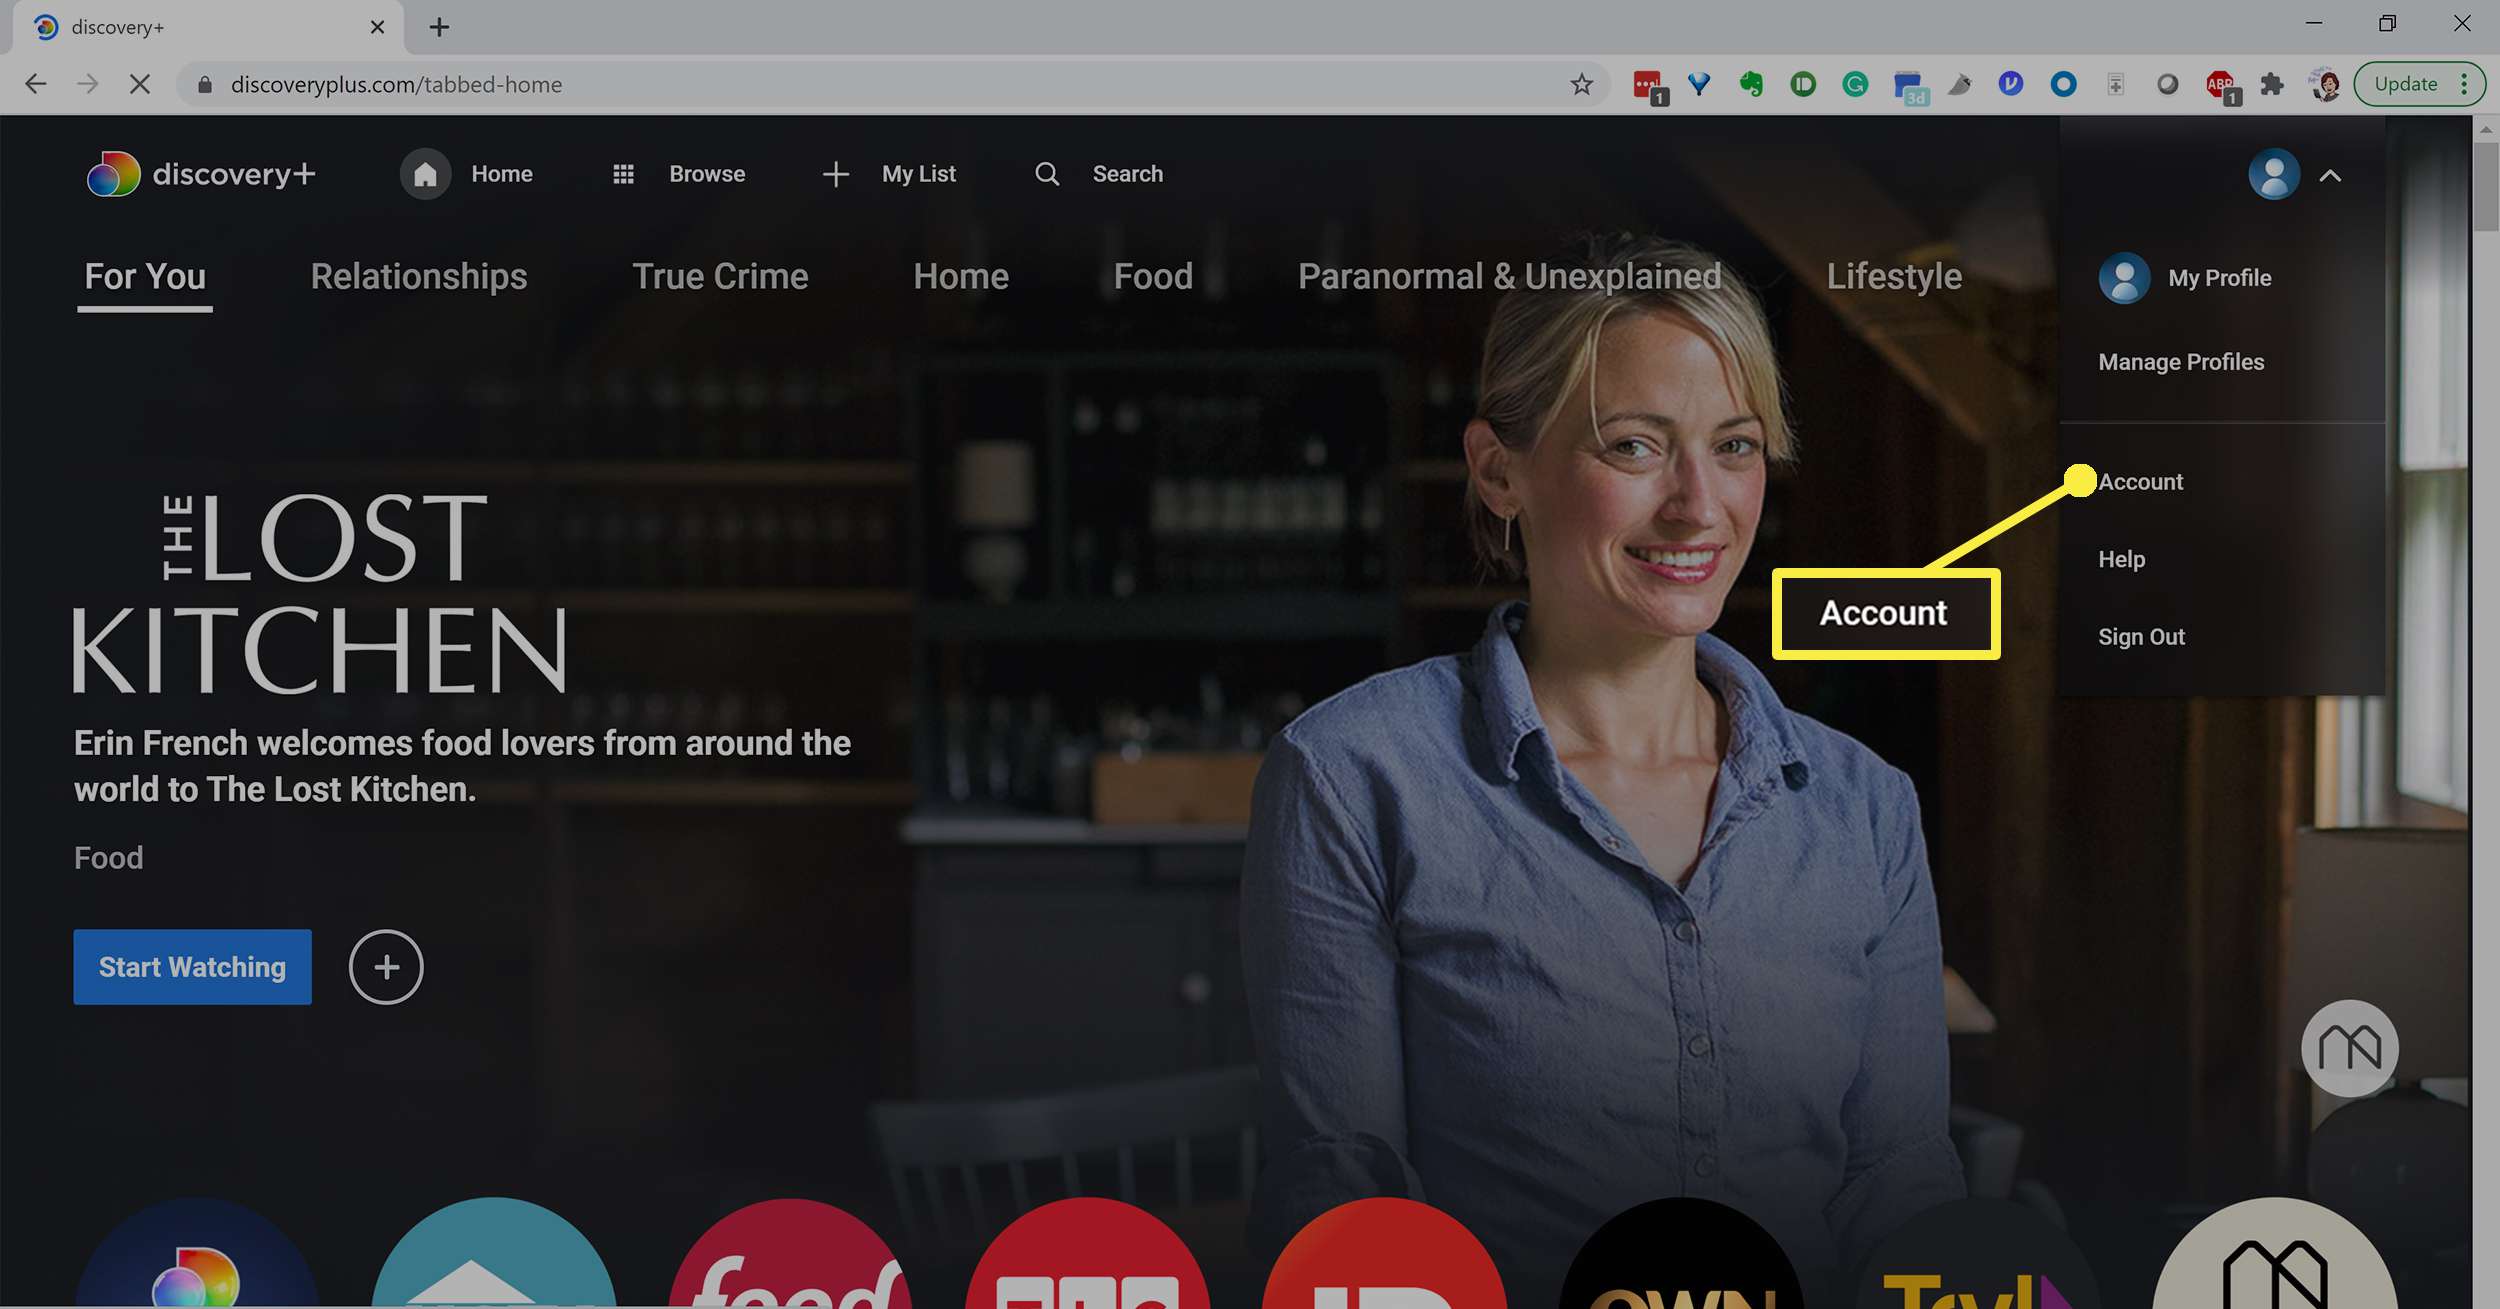Collapse the profile menu chevron
2500x1309 pixels.
point(2330,176)
